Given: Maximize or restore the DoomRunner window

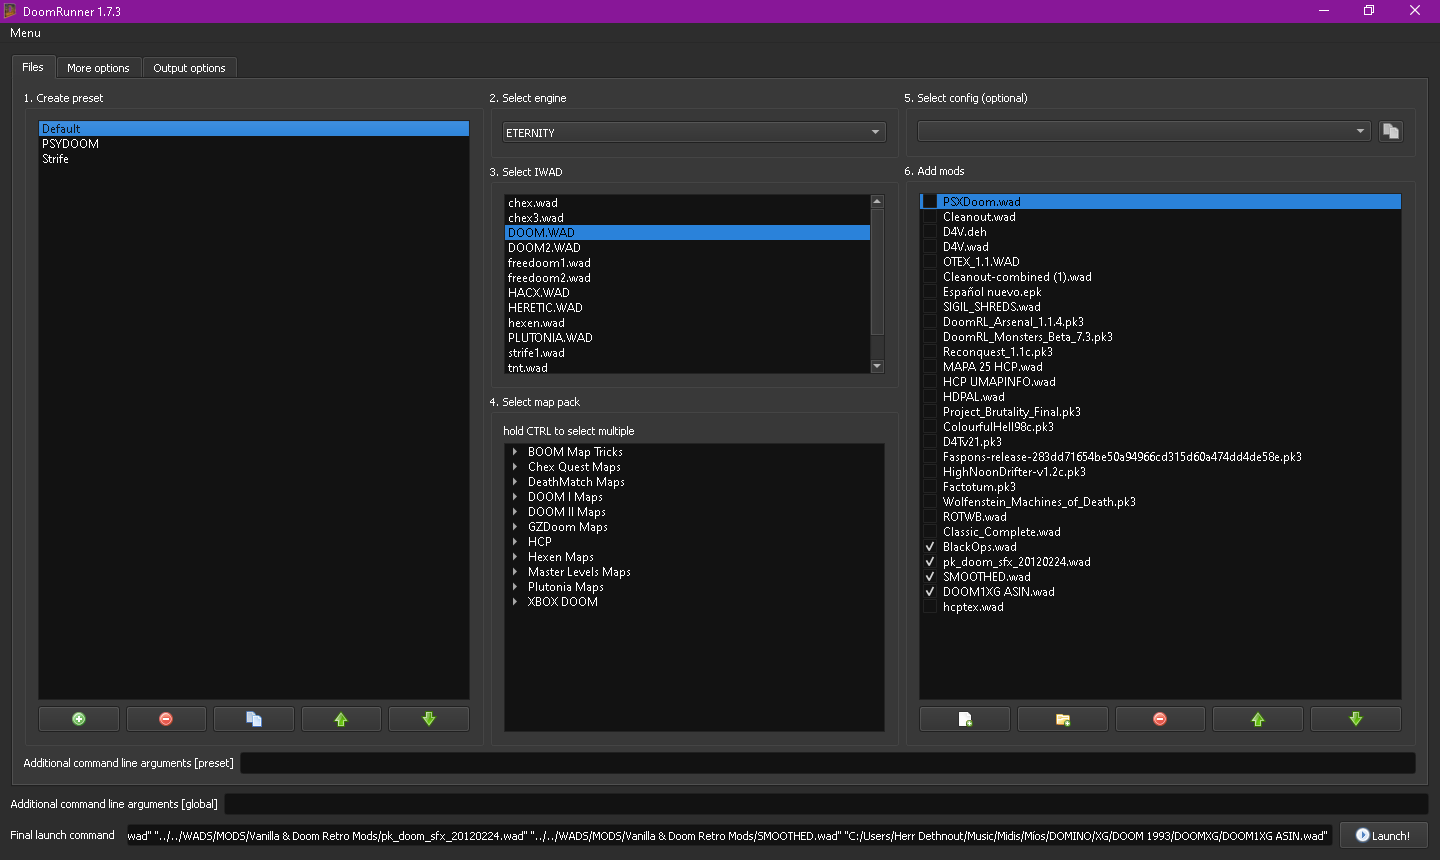Looking at the screenshot, I should (x=1369, y=11).
